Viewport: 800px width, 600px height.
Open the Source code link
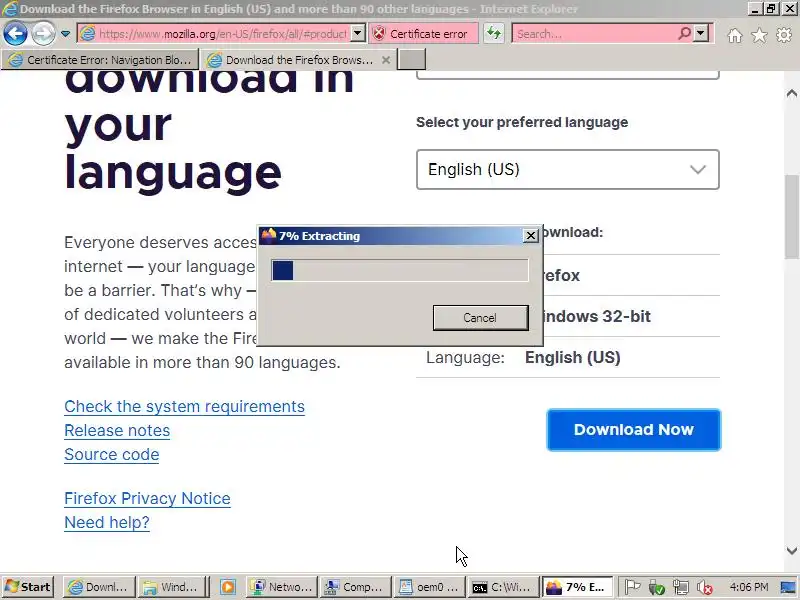click(112, 455)
